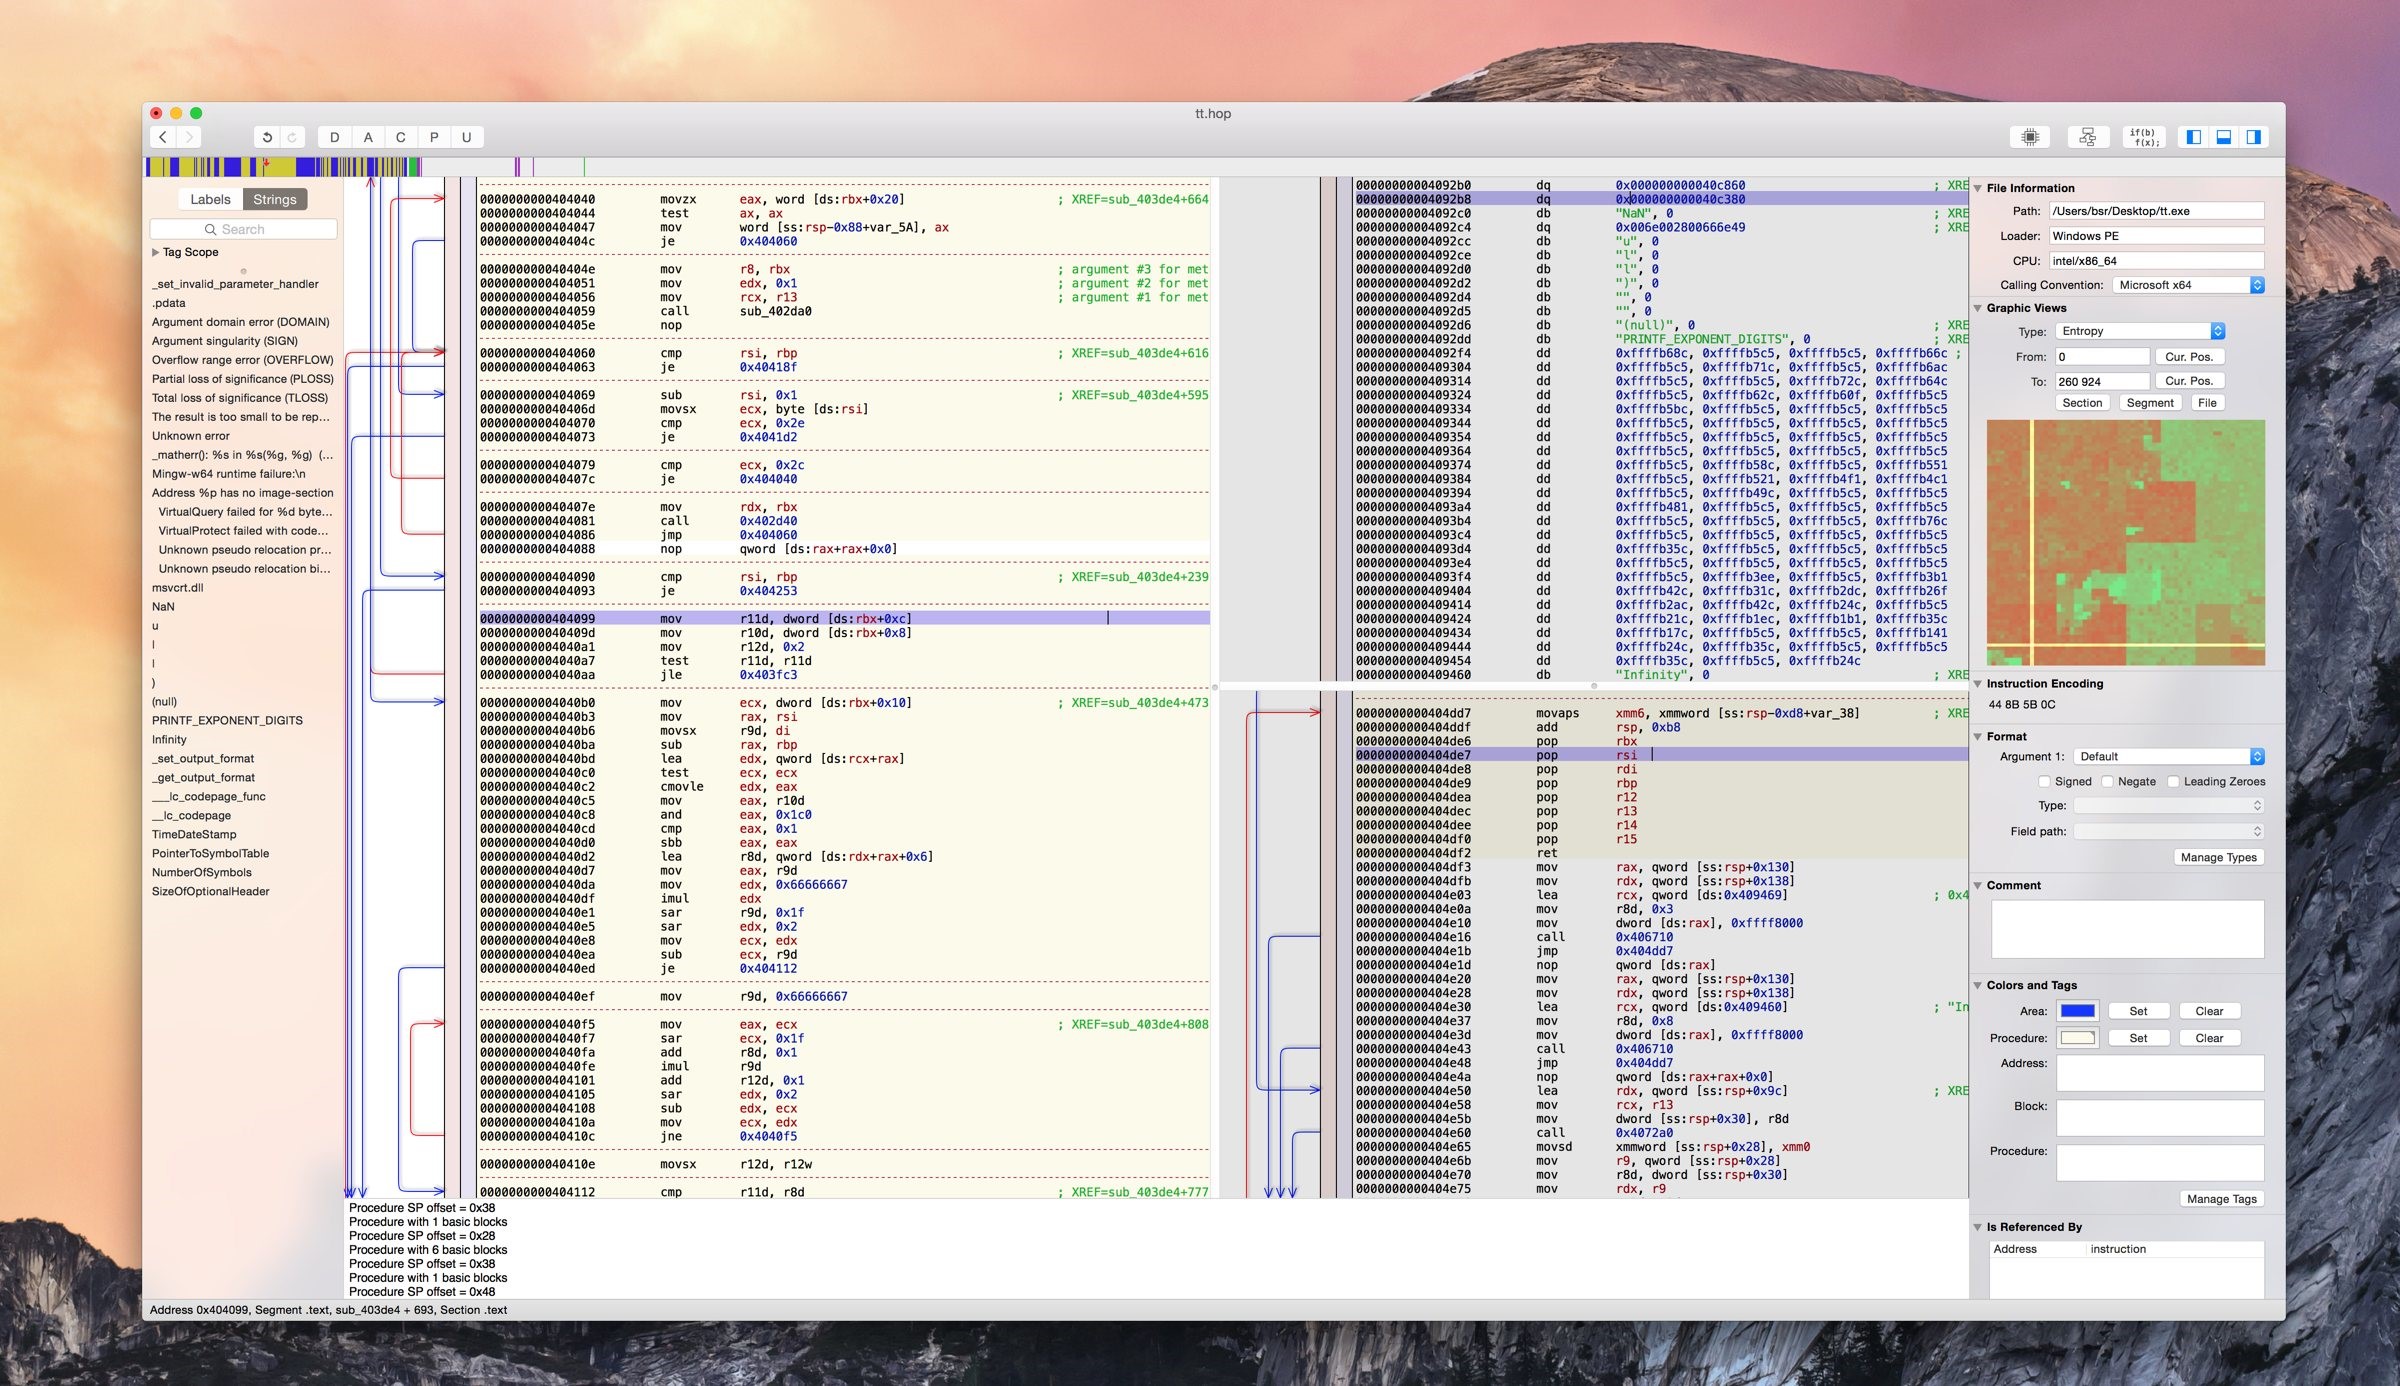Screen dimensions: 2400x1386
Task: Select the File range button
Action: click(x=2207, y=402)
